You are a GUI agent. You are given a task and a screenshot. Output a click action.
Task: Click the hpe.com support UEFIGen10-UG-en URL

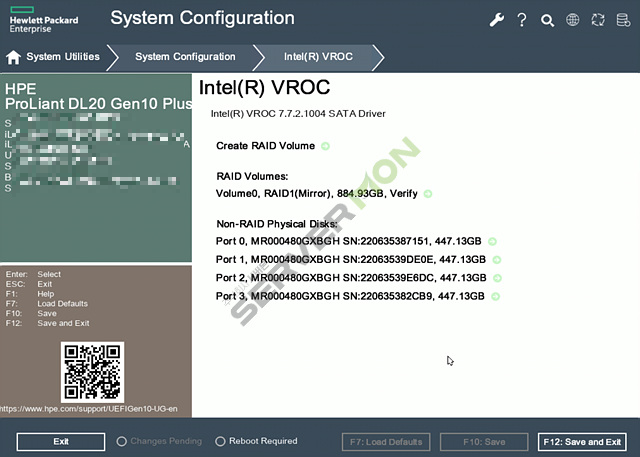tap(89, 409)
